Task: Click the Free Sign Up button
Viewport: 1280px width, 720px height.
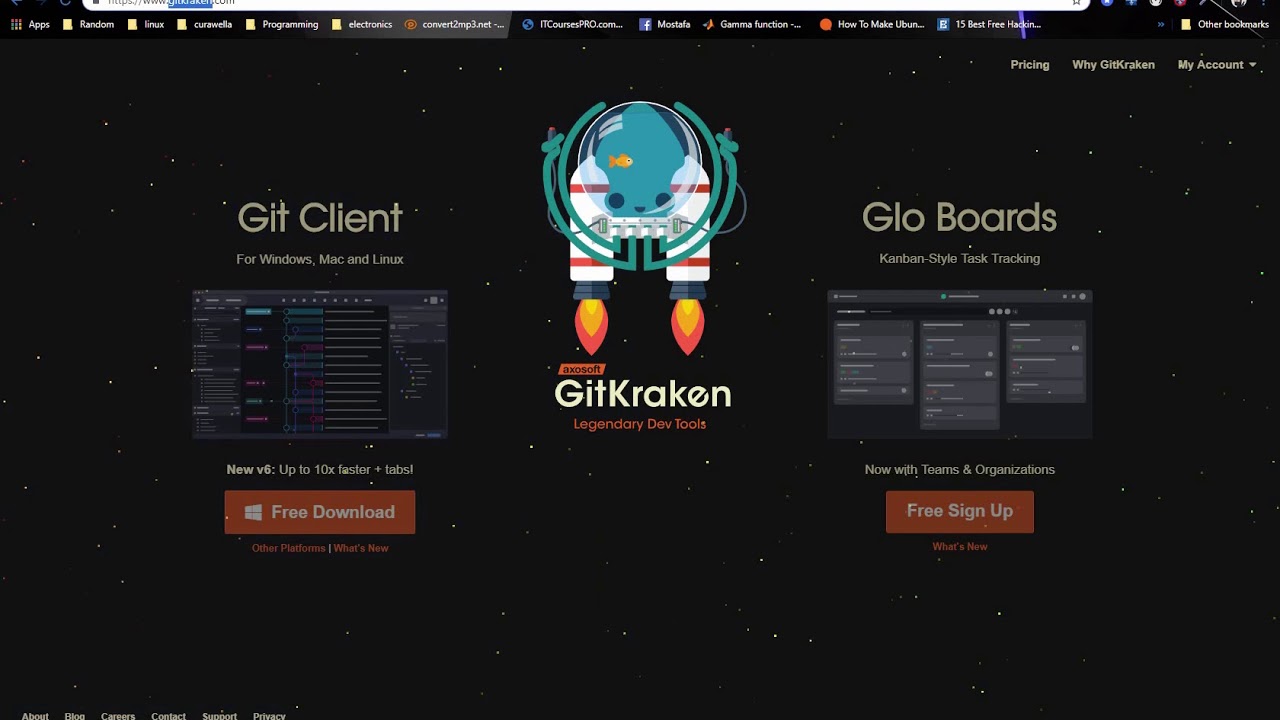Action: click(x=960, y=511)
